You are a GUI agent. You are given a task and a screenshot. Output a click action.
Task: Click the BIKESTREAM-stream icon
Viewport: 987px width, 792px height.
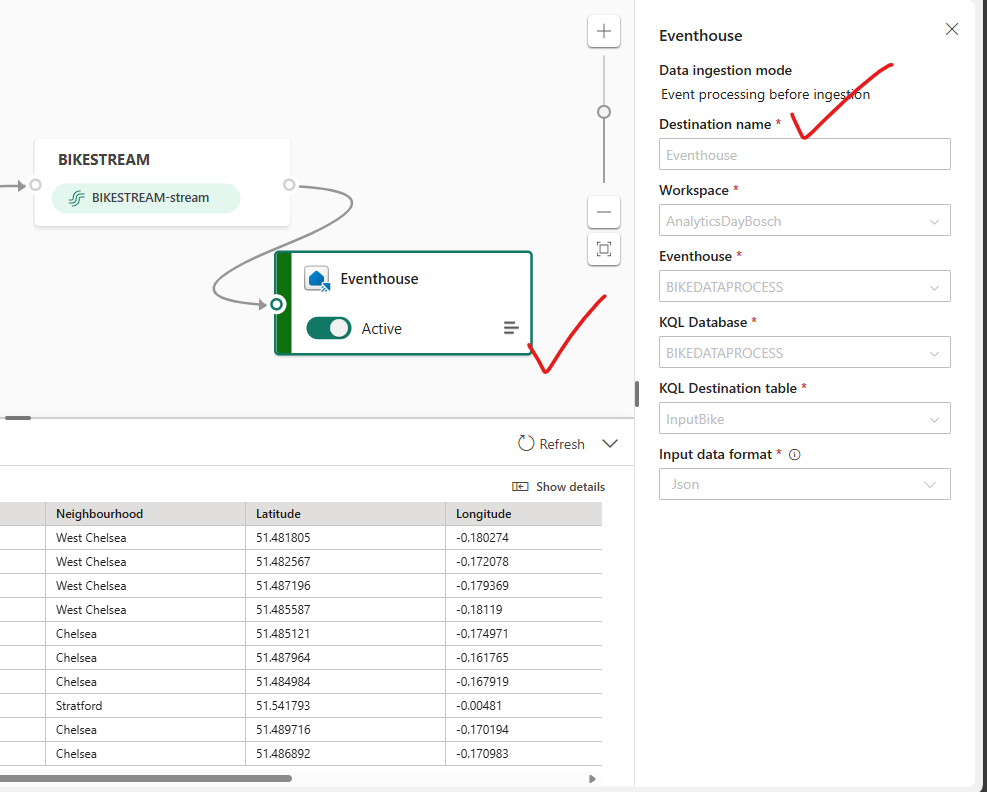pyautogui.click(x=76, y=198)
